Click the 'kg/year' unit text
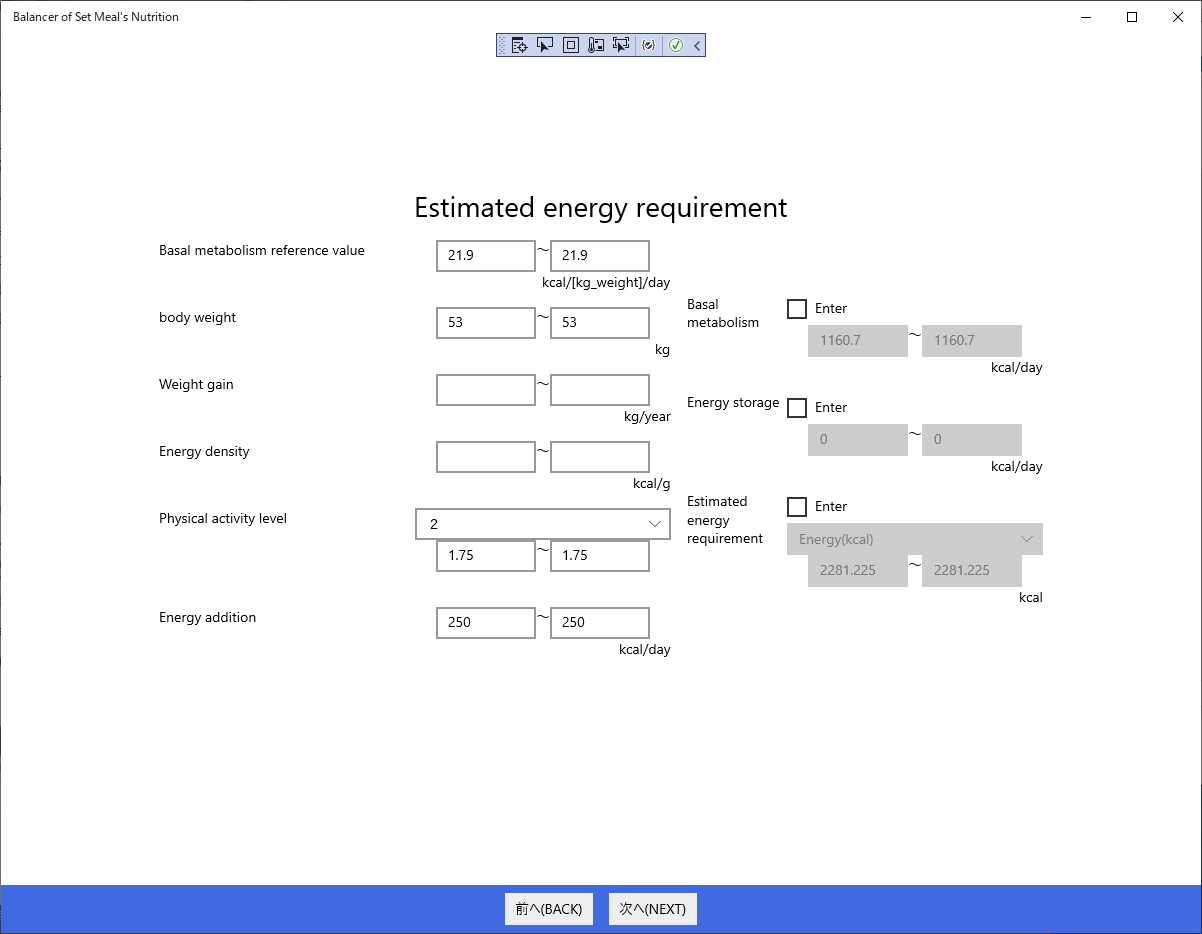 647,417
